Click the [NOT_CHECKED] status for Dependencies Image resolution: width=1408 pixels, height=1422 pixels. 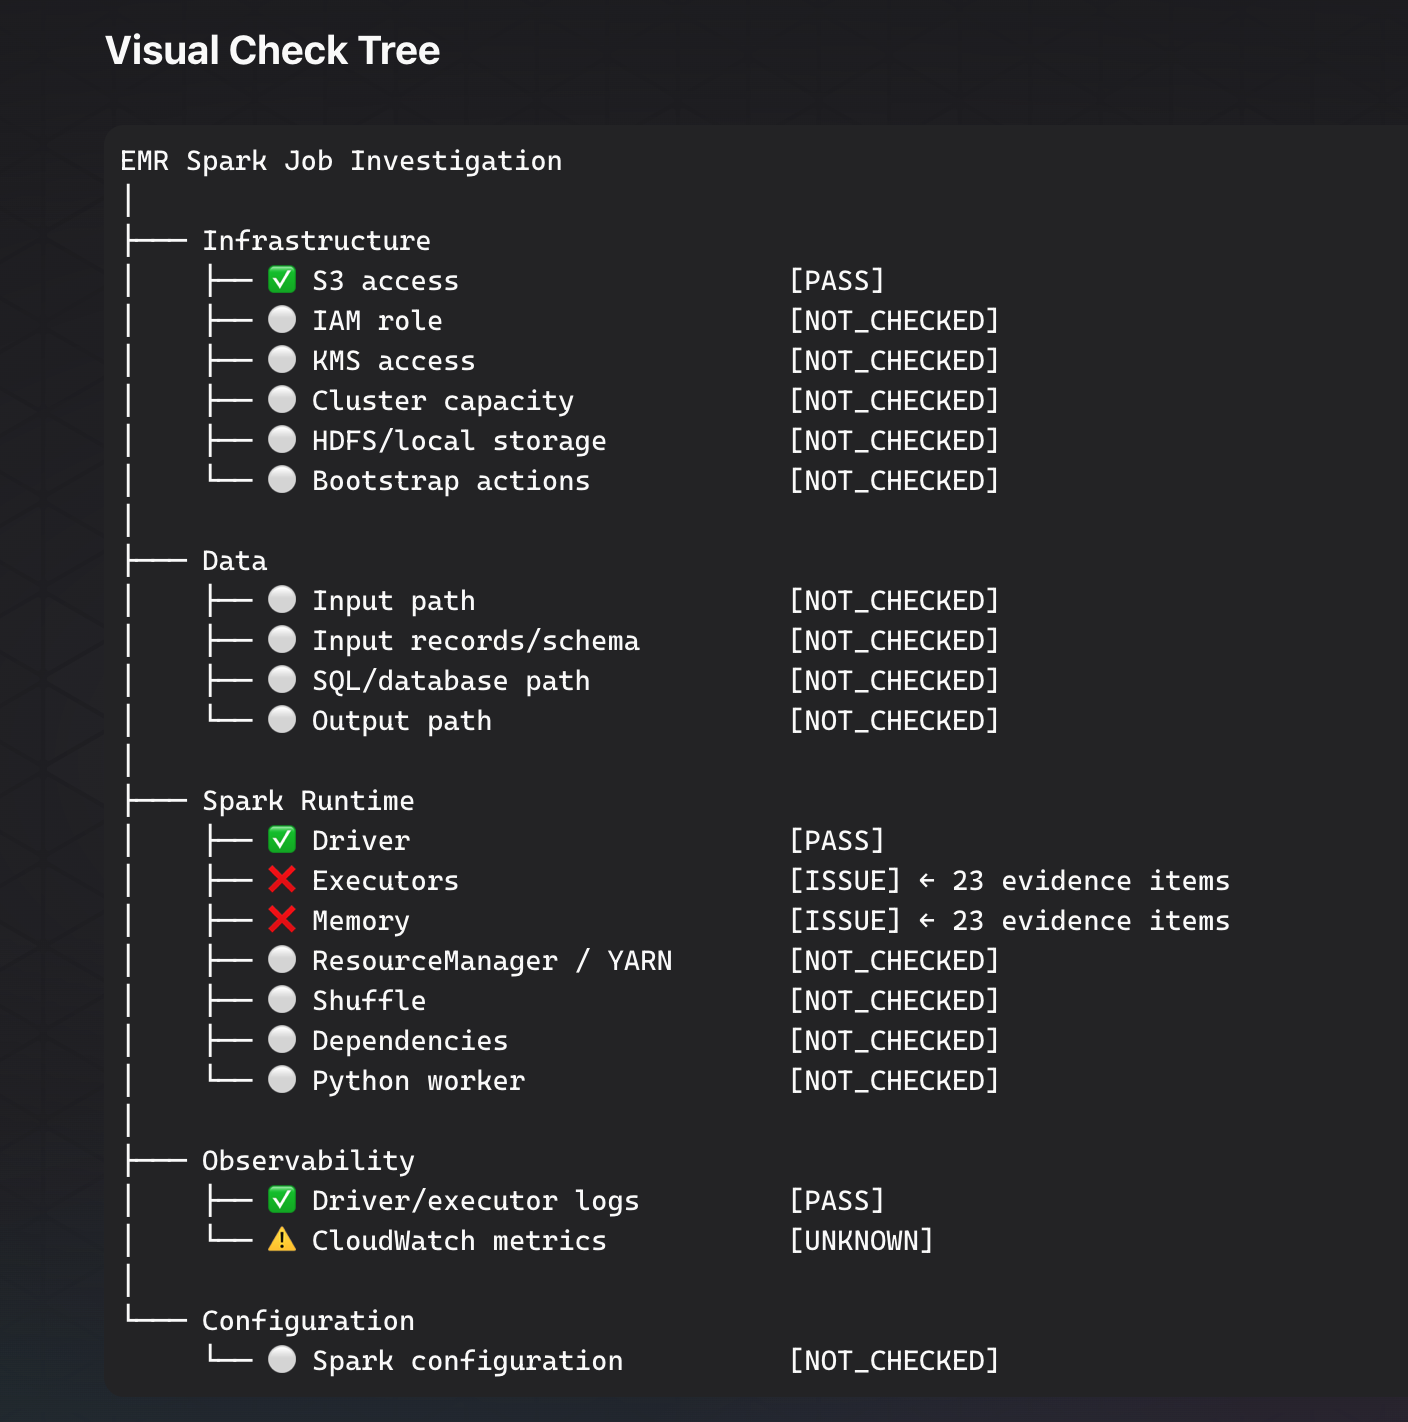pyautogui.click(x=894, y=1041)
